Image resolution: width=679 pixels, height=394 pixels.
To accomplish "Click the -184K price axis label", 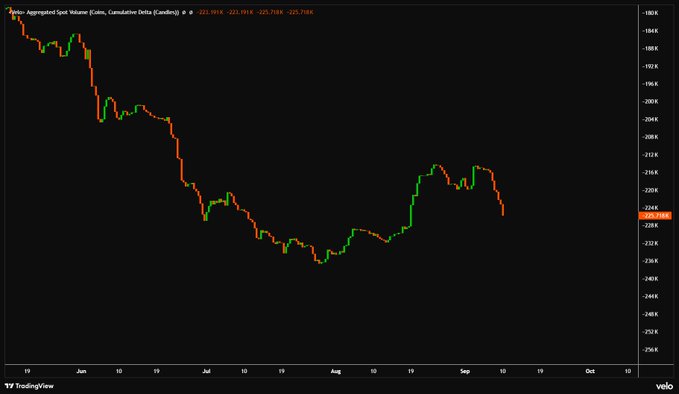I will (x=650, y=31).
